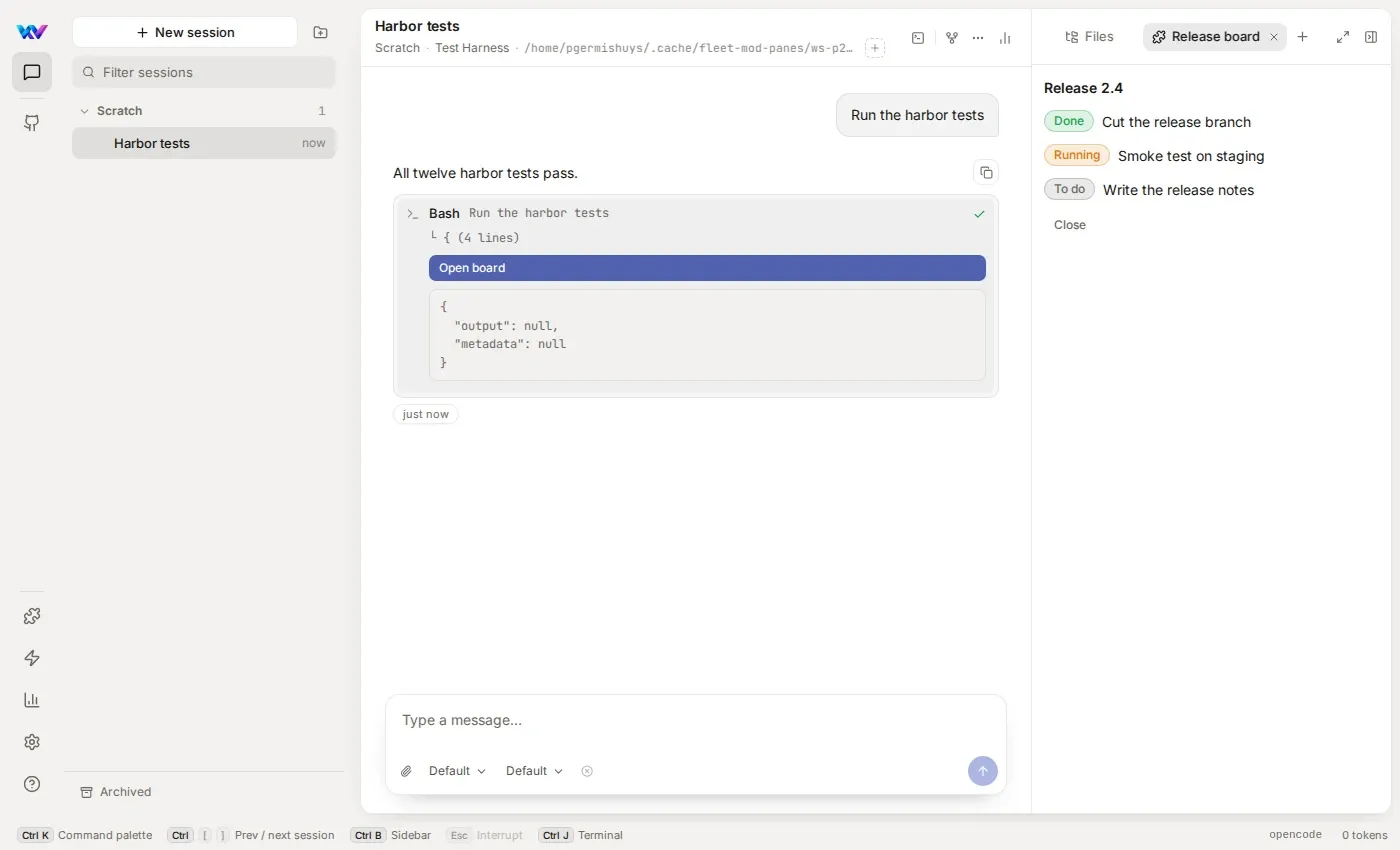The width and height of the screenshot is (1400, 850).
Task: Click the Type a message input
Action: point(696,720)
